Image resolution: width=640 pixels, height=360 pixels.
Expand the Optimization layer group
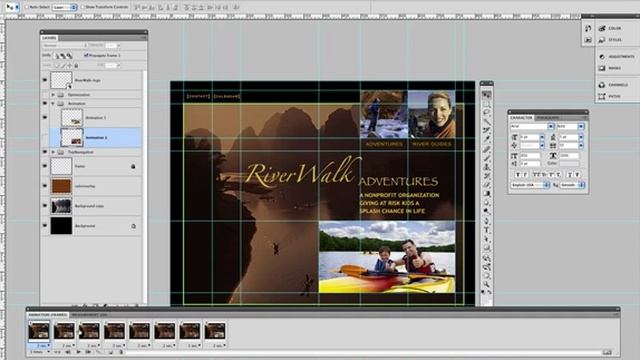[53, 95]
